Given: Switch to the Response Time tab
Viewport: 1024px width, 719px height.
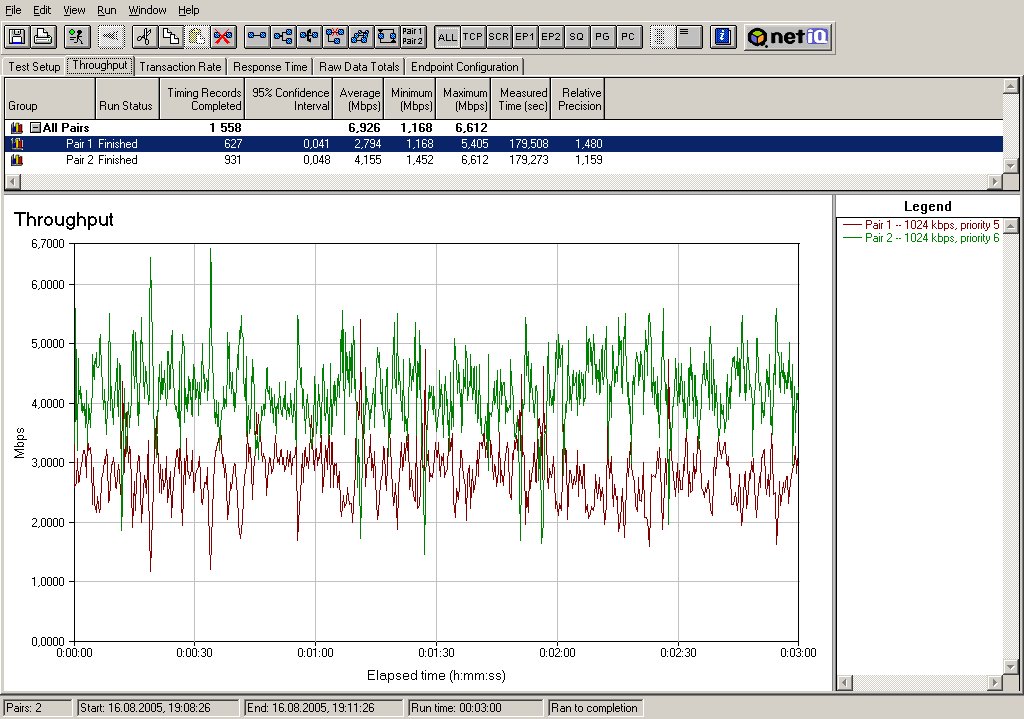Looking at the screenshot, I should click(x=271, y=67).
